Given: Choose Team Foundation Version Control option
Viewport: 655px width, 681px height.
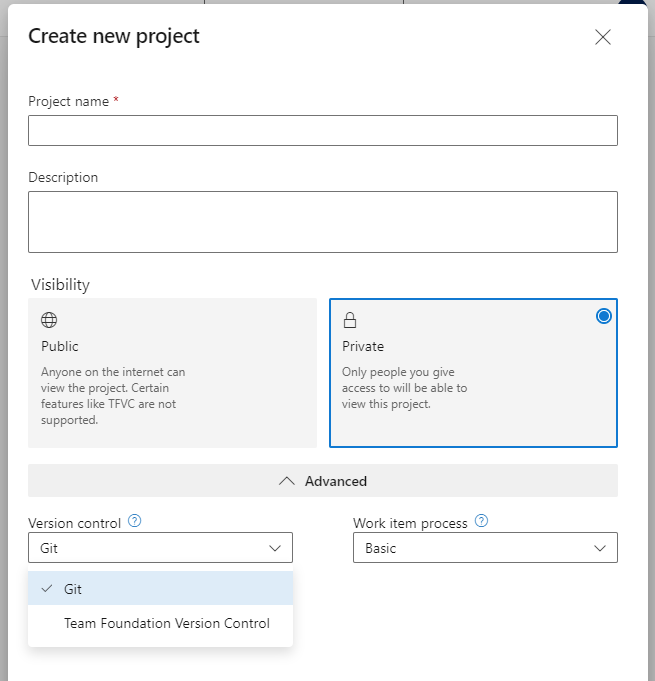Looking at the screenshot, I should [167, 623].
